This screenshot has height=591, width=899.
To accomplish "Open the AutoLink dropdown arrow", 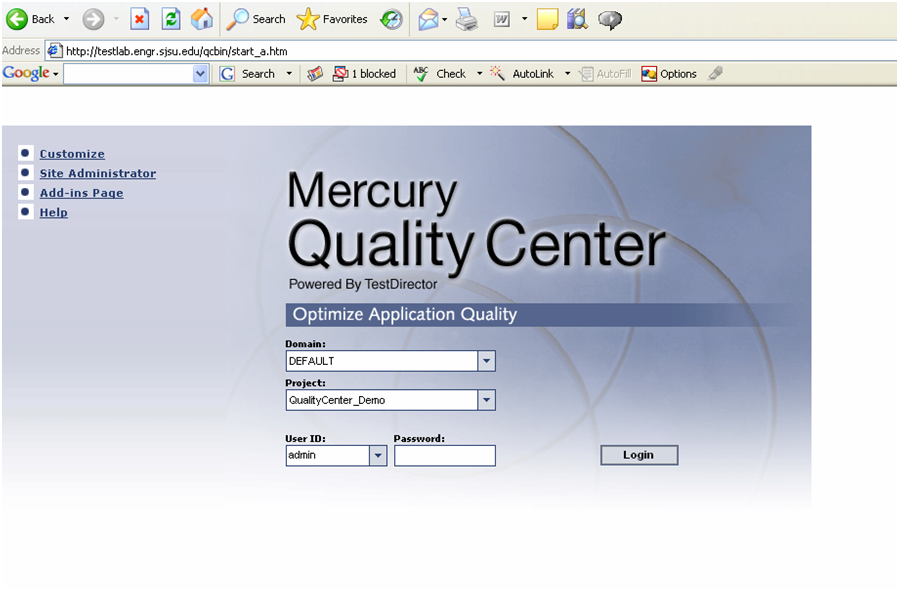I will coord(567,73).
